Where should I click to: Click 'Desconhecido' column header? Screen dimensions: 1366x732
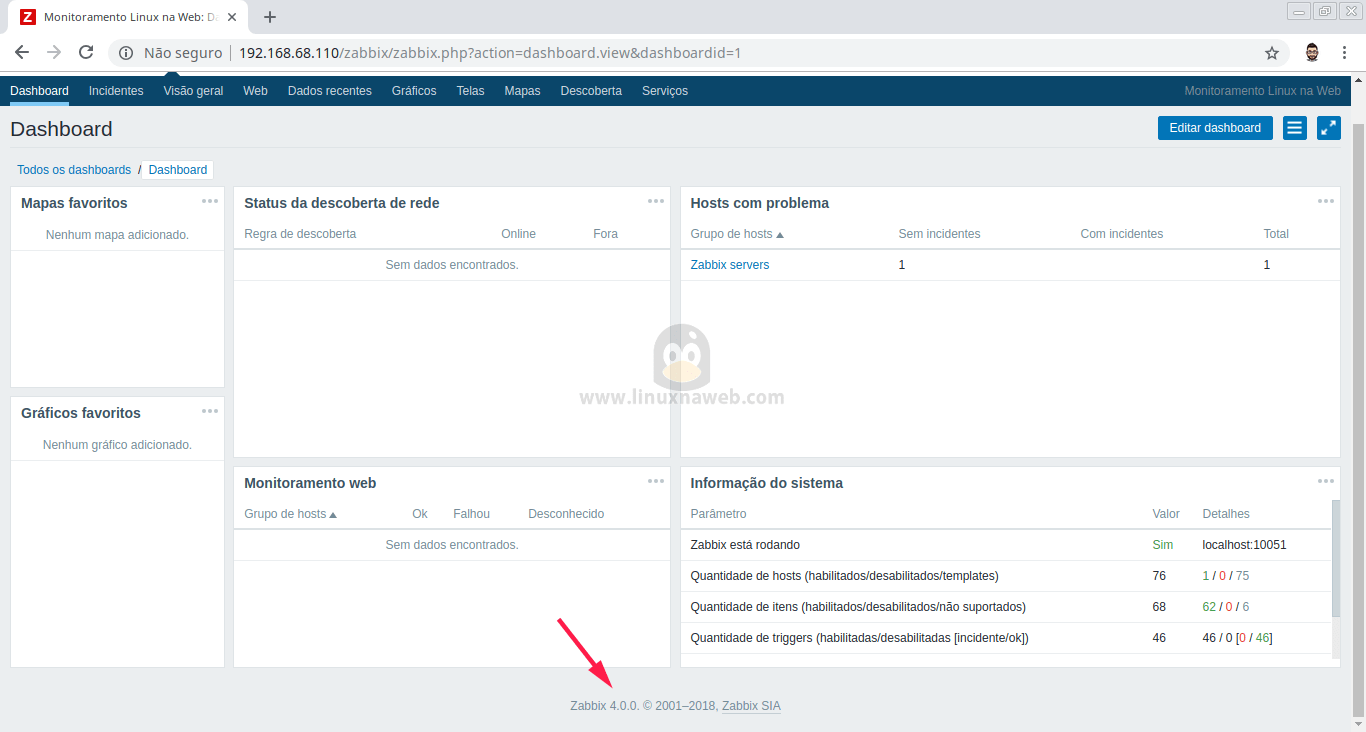[x=566, y=514]
